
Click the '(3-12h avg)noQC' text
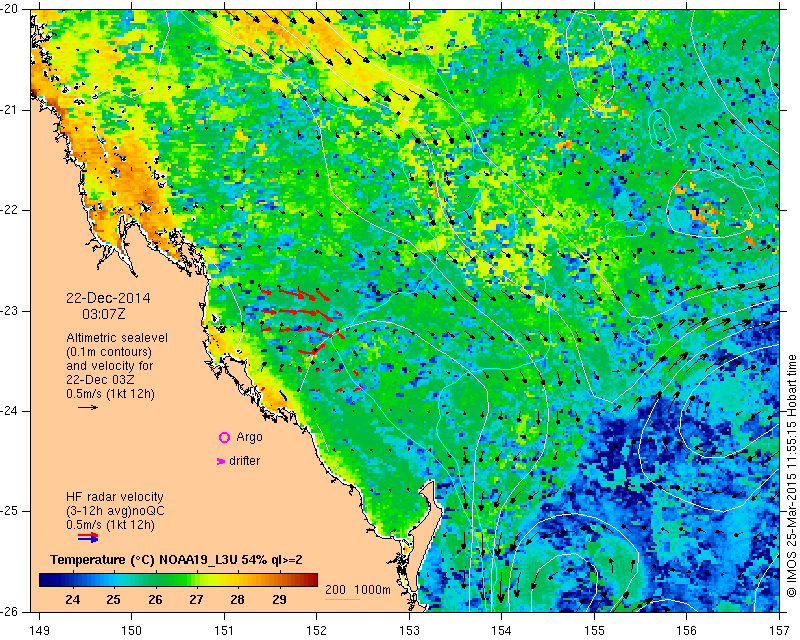click(x=115, y=511)
